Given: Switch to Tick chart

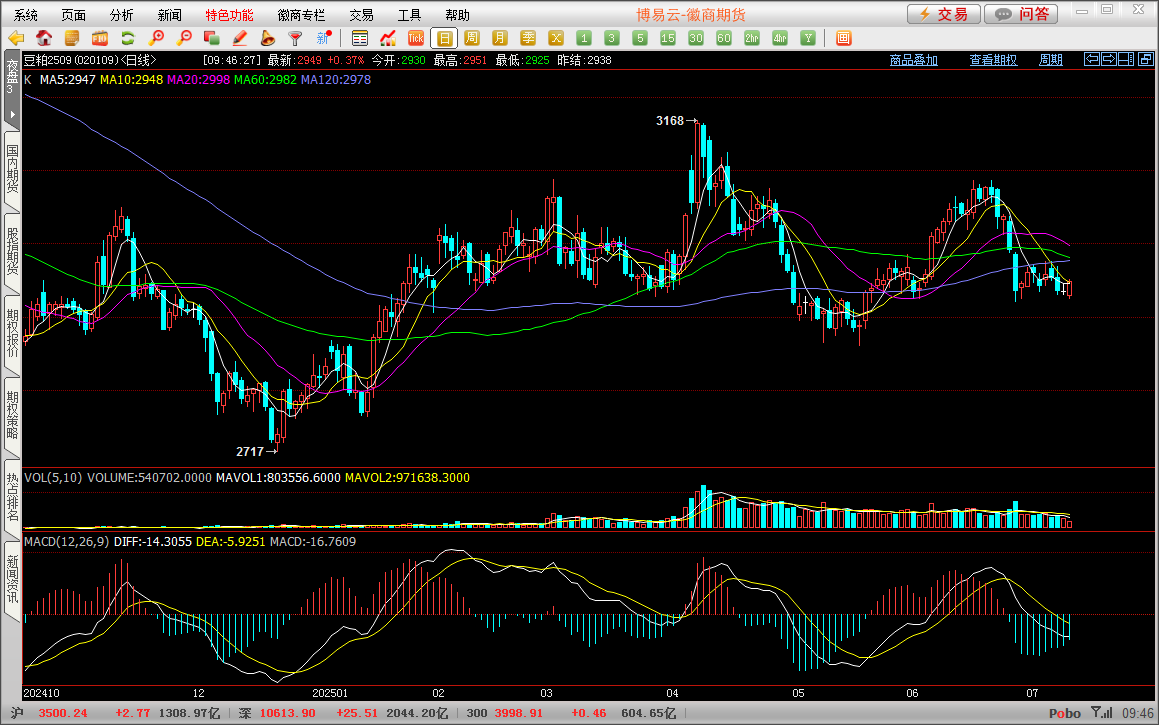Looking at the screenshot, I should (x=416, y=38).
